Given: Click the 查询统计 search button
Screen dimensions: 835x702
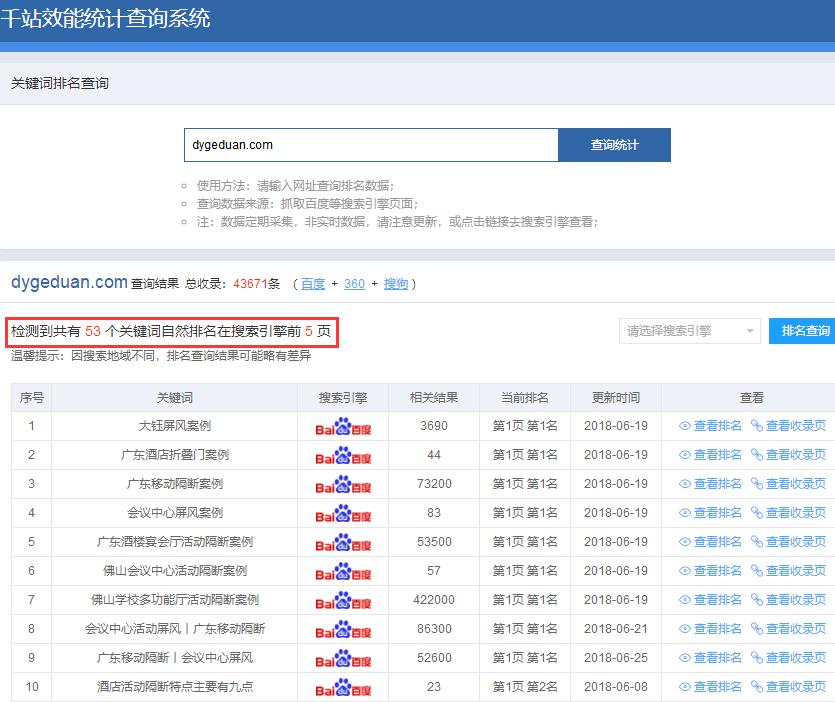Looking at the screenshot, I should pyautogui.click(x=614, y=145).
